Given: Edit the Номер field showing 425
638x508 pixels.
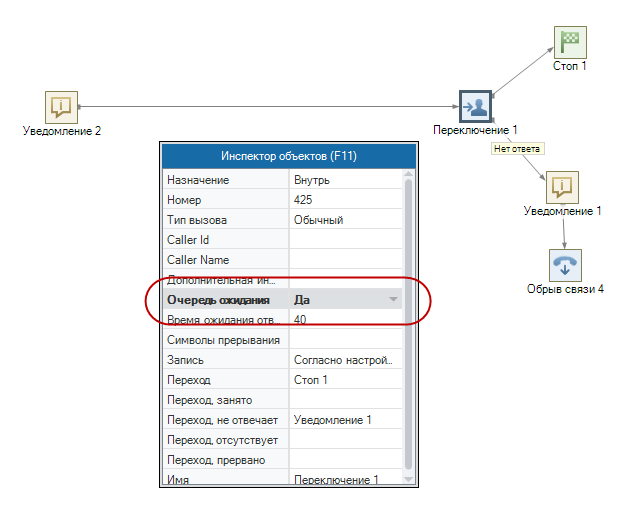Looking at the screenshot, I should click(345, 200).
